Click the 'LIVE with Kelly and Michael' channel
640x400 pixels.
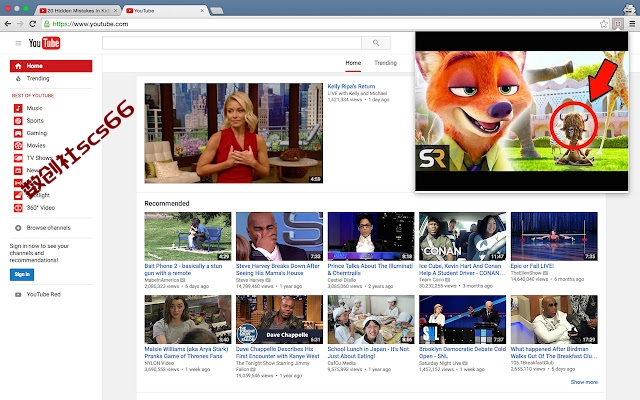[357, 93]
